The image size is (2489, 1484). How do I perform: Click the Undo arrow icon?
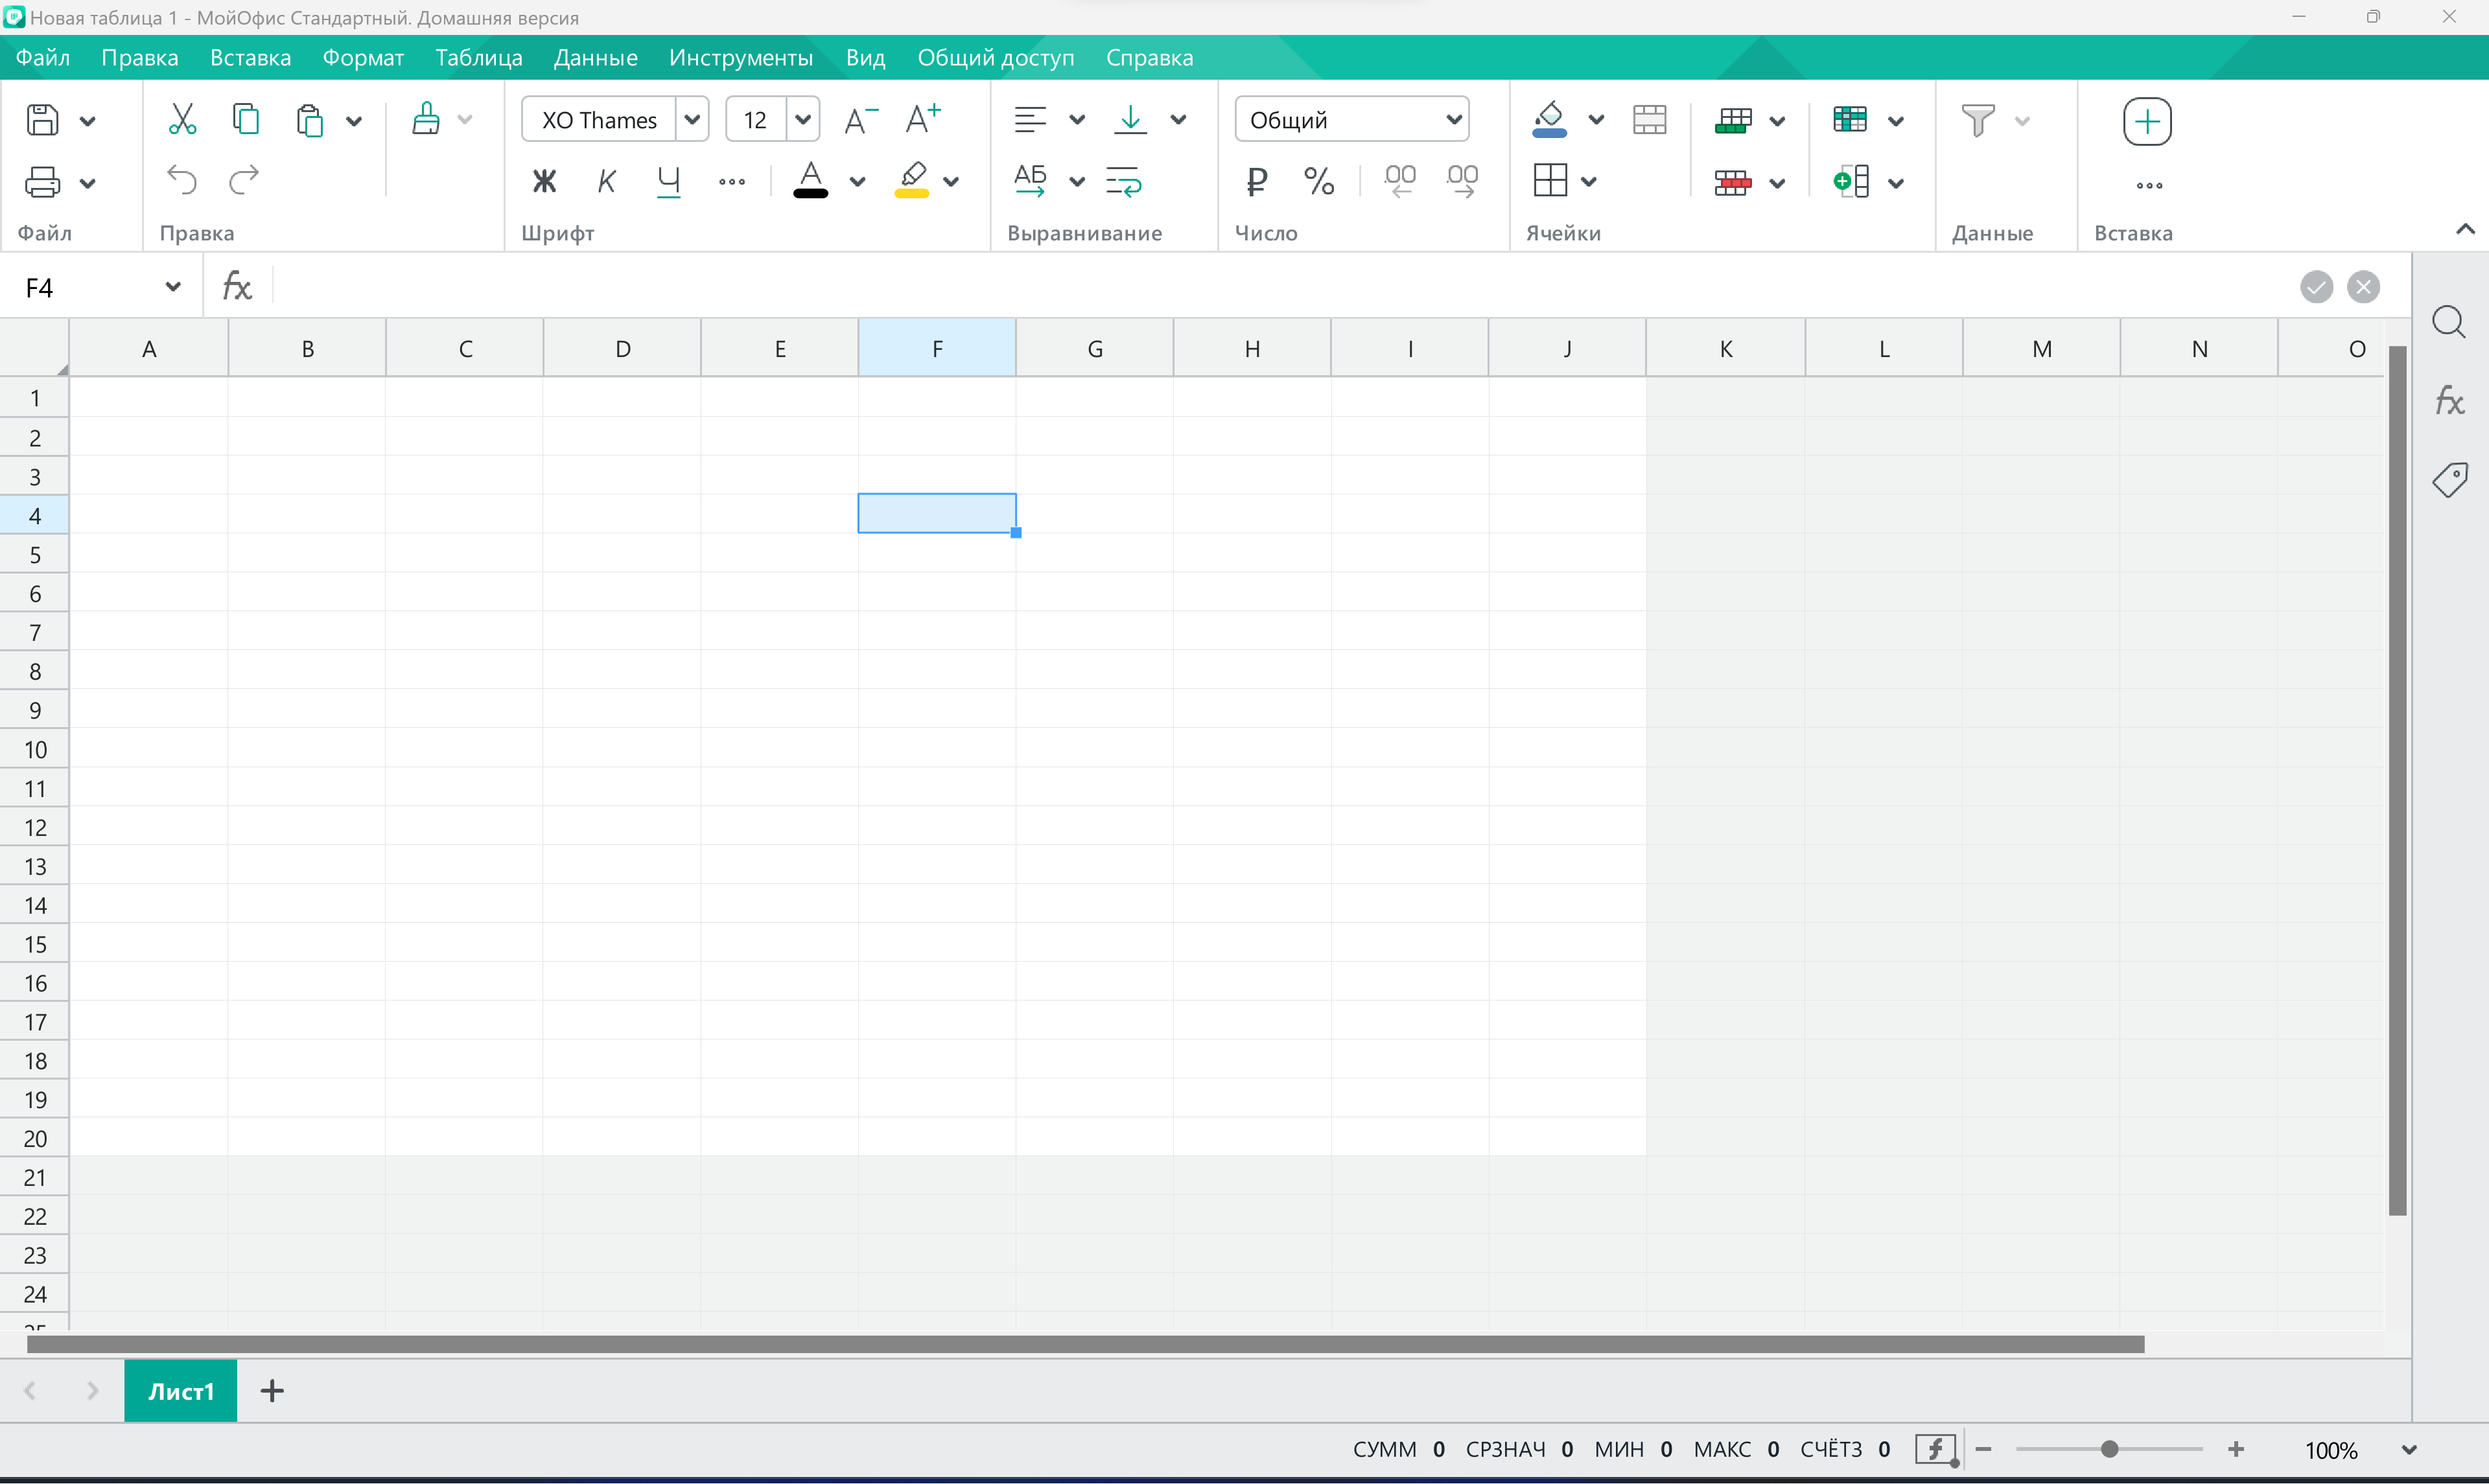click(181, 180)
